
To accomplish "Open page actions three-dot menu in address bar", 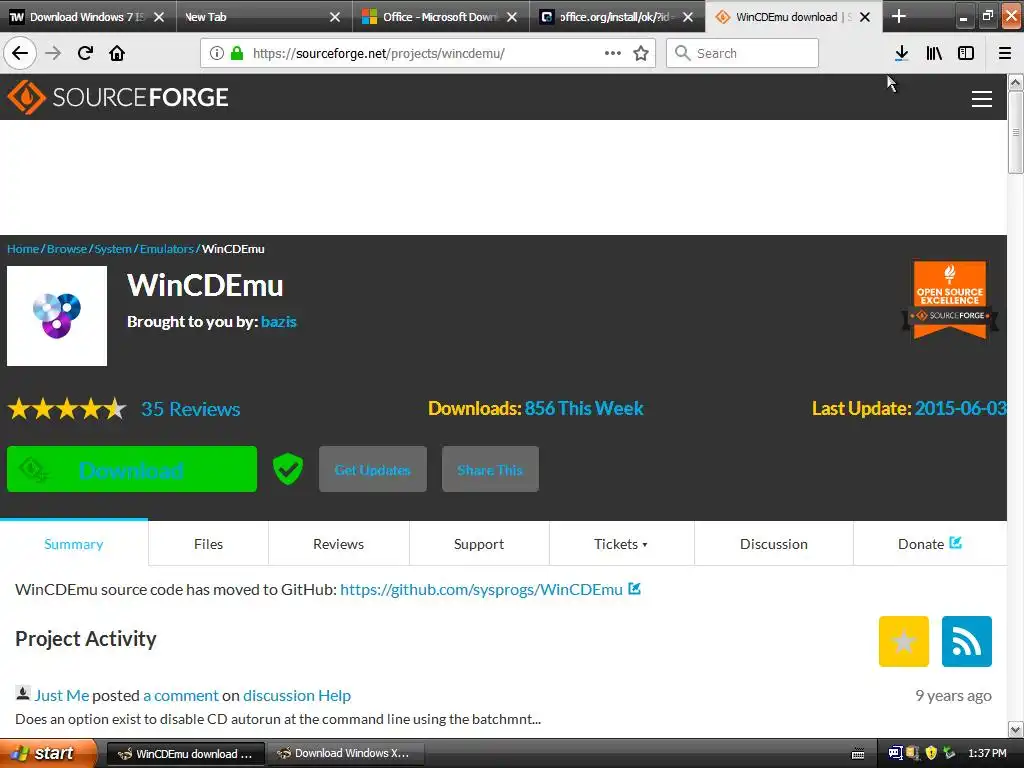I will pyautogui.click(x=613, y=53).
